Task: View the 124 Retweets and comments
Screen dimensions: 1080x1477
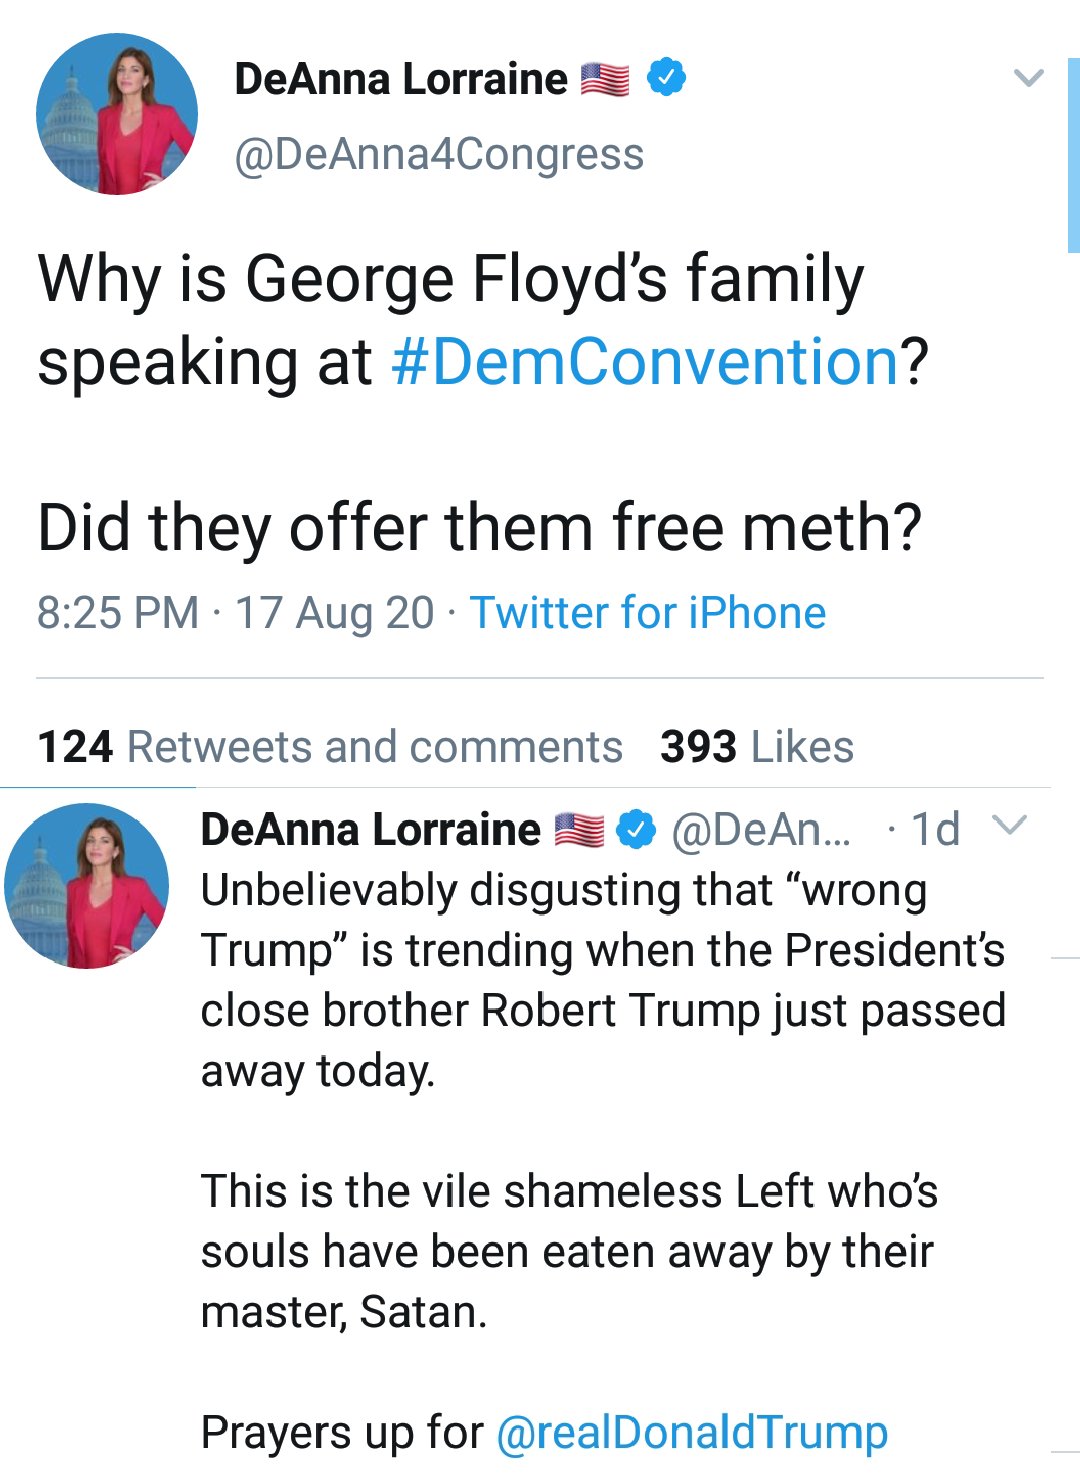Action: 329,747
